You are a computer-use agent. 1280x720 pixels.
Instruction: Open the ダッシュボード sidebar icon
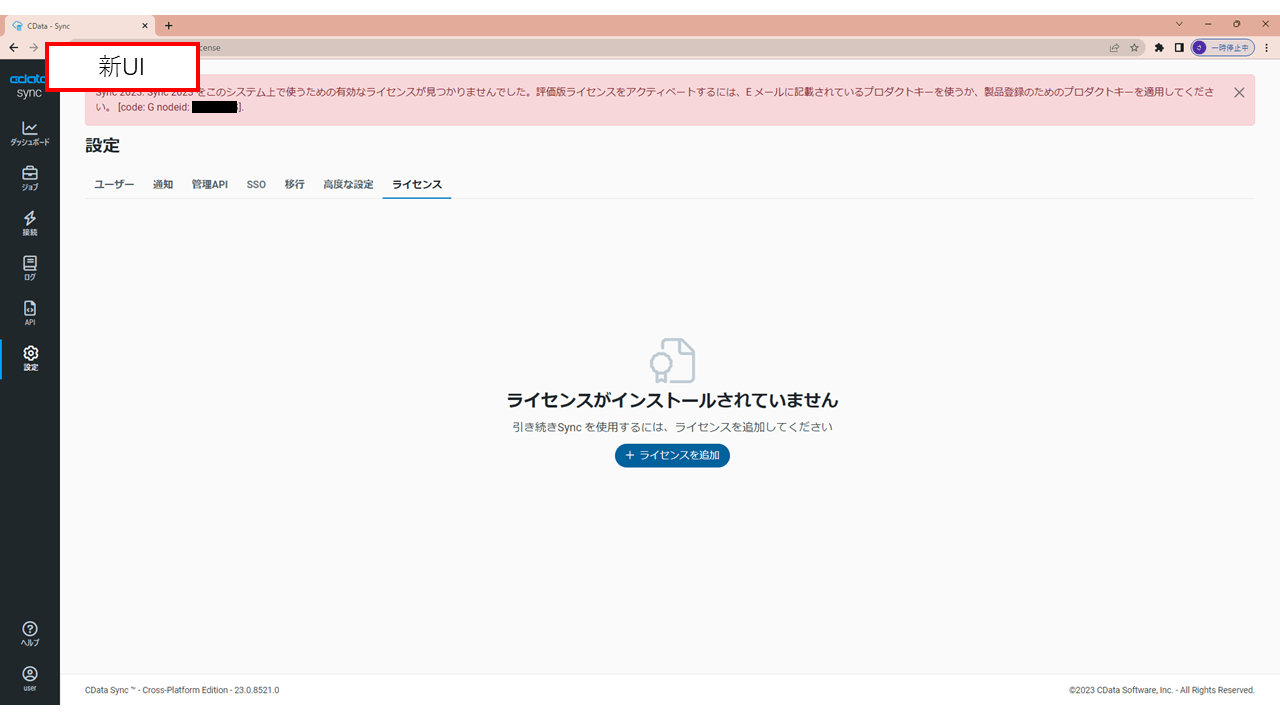pos(30,133)
